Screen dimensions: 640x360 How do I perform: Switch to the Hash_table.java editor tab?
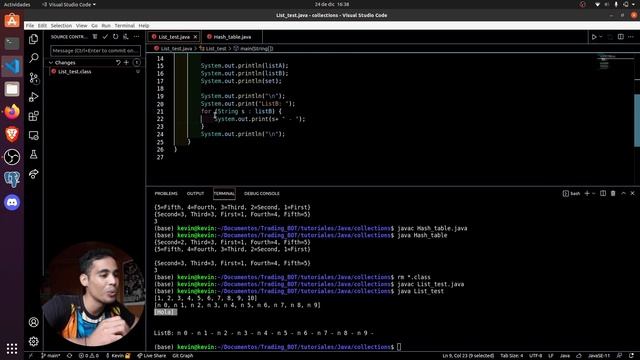232,37
